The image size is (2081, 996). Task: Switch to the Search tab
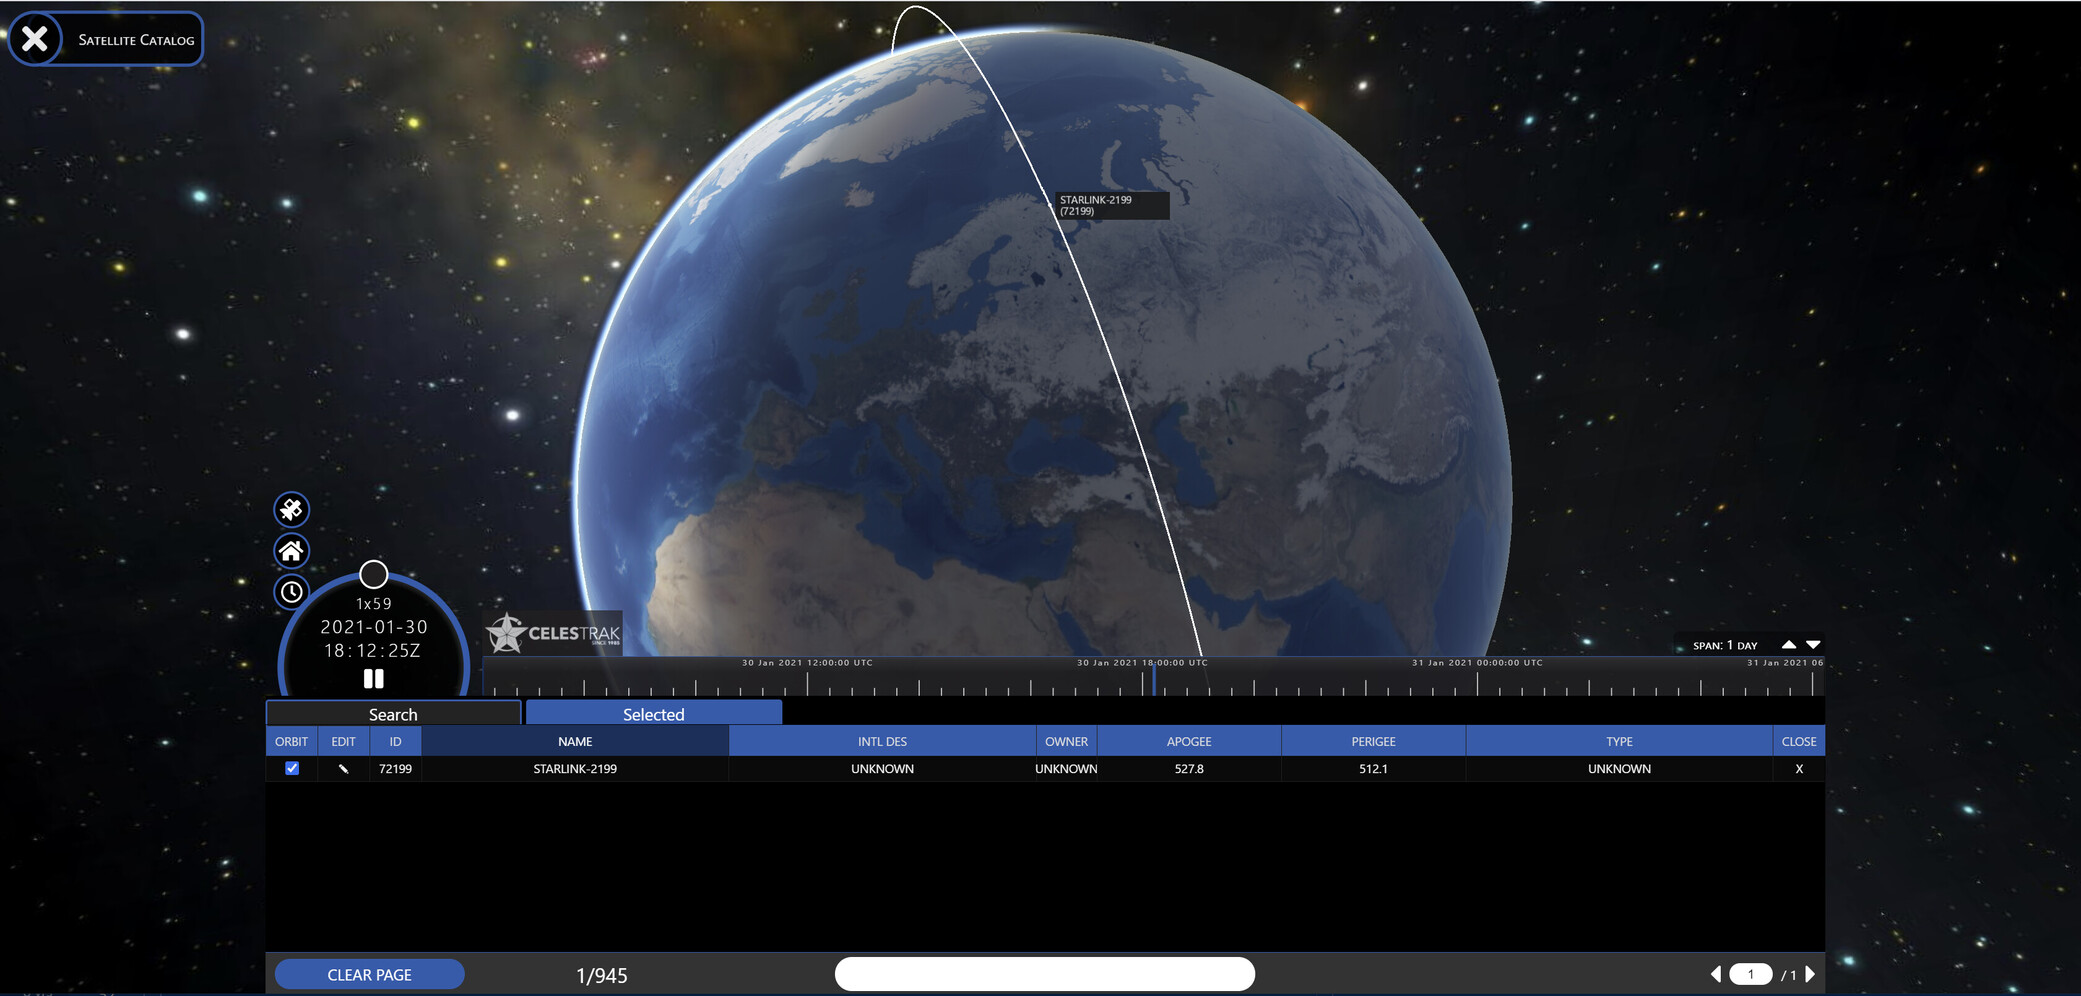(393, 714)
